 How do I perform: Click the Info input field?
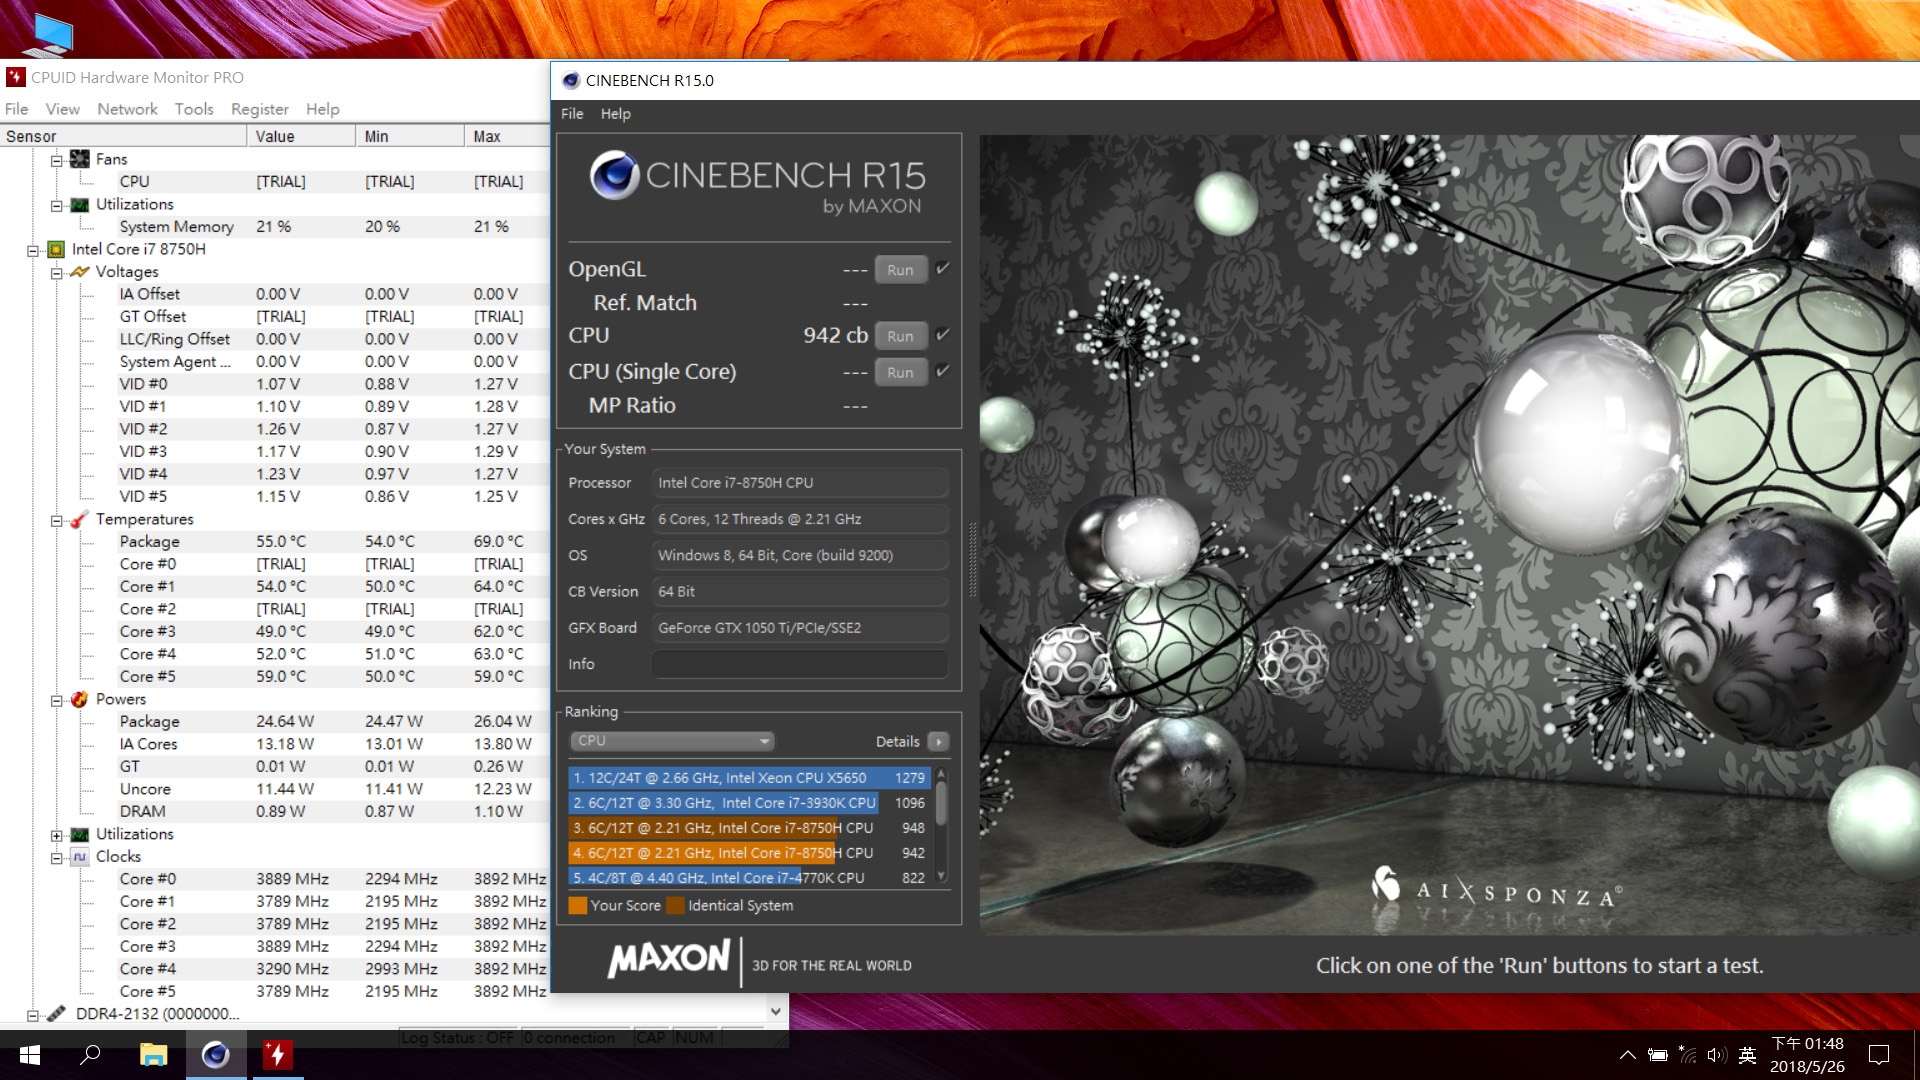[800, 664]
